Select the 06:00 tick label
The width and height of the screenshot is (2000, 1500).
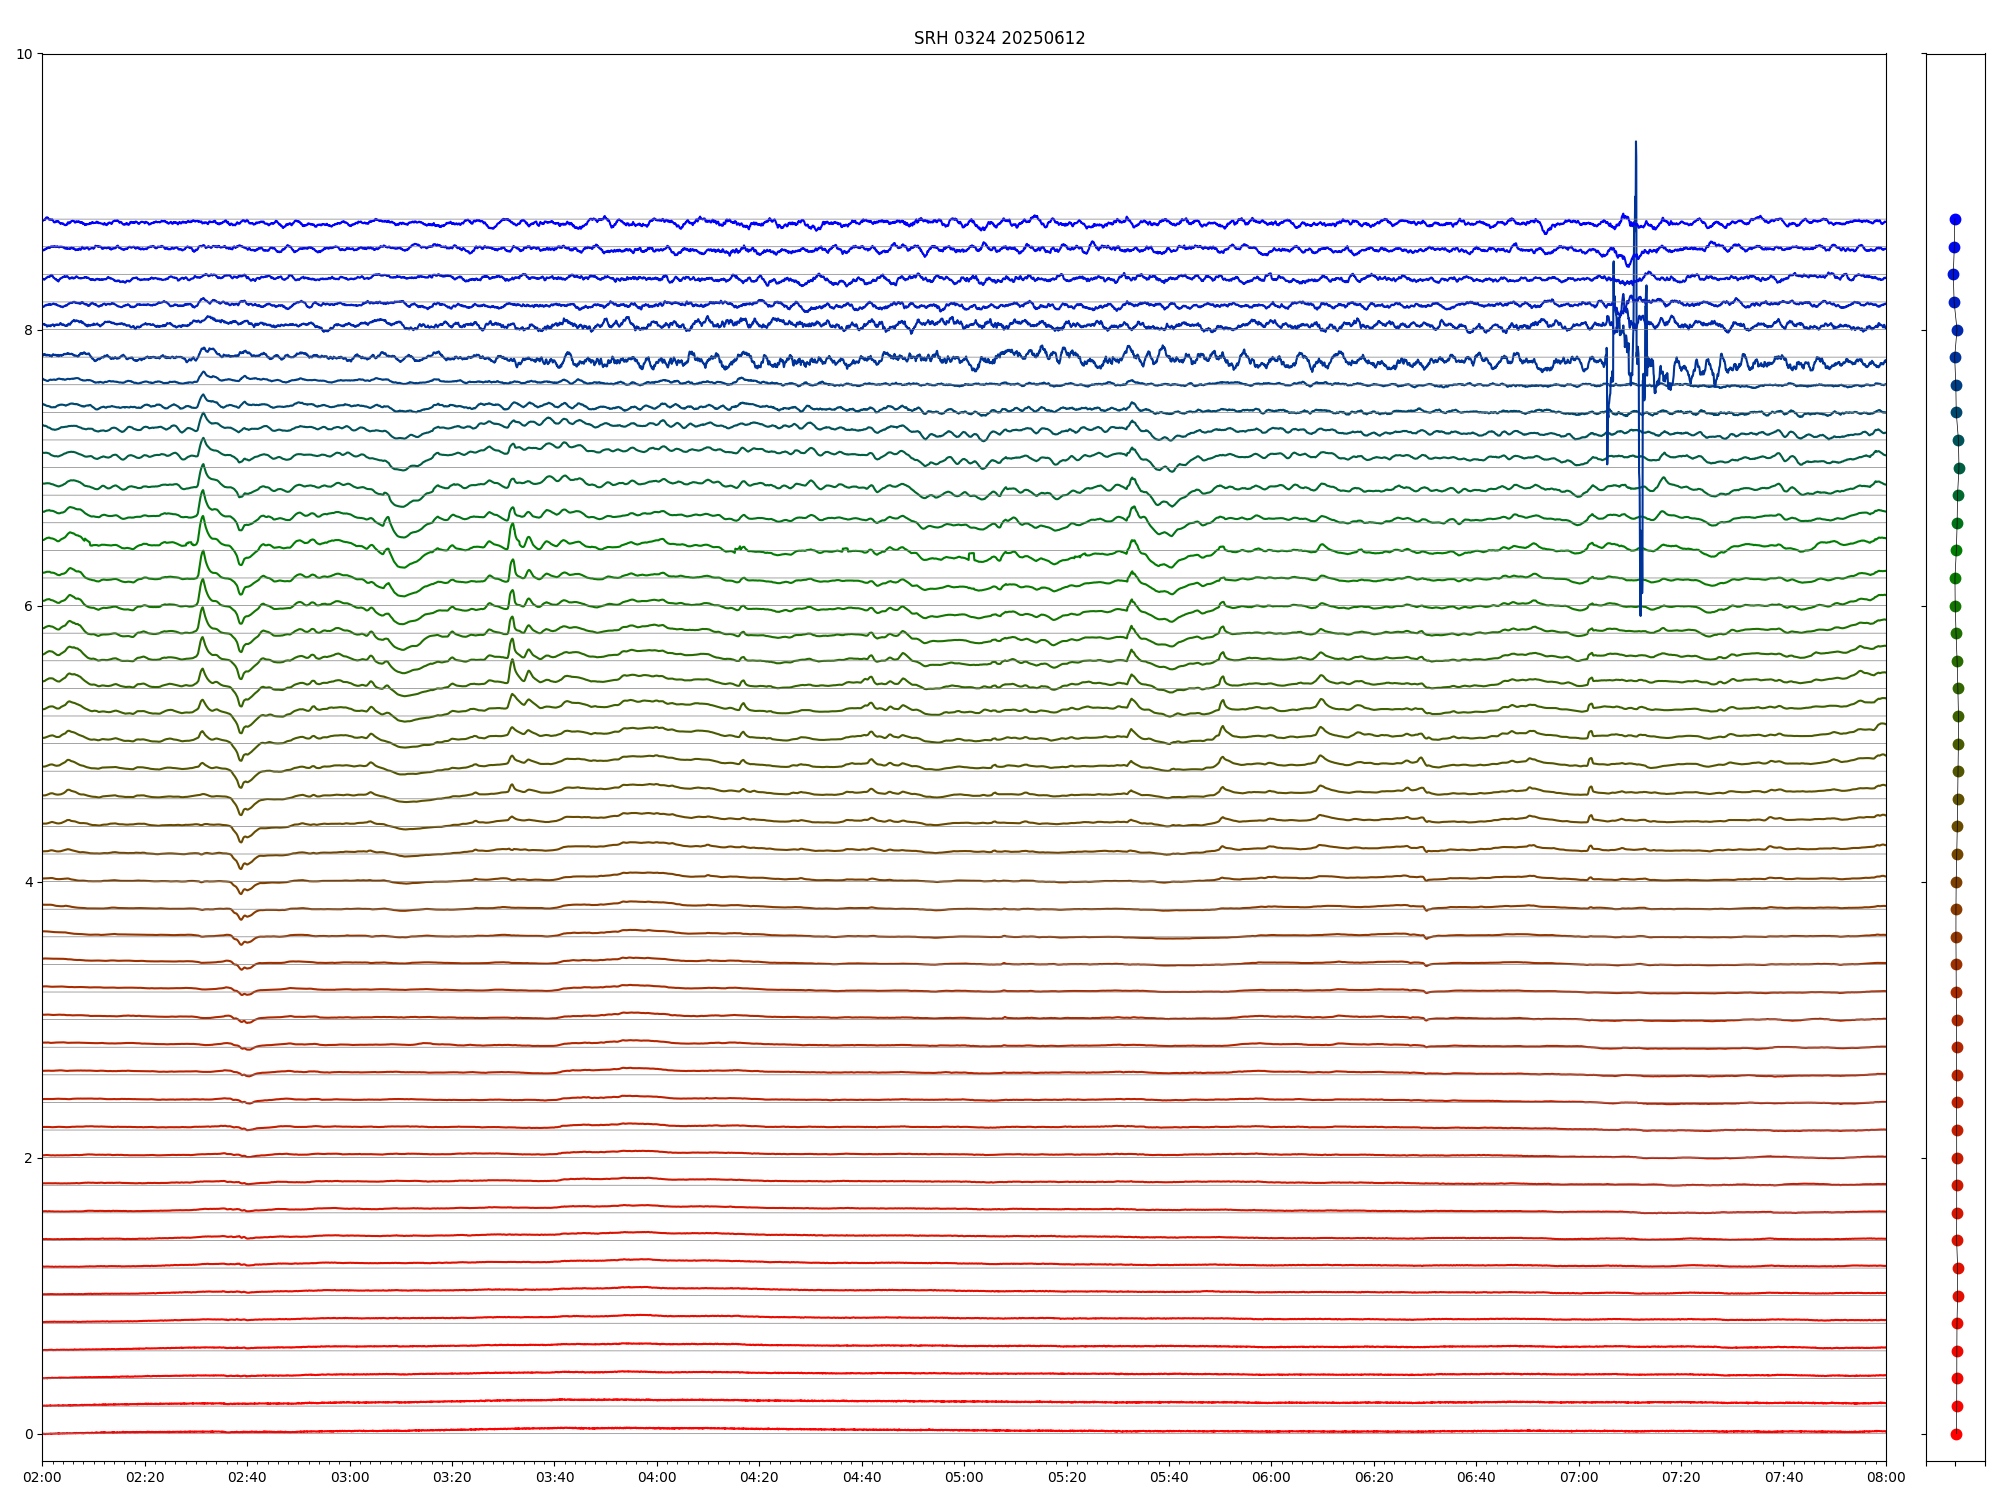(1272, 1477)
